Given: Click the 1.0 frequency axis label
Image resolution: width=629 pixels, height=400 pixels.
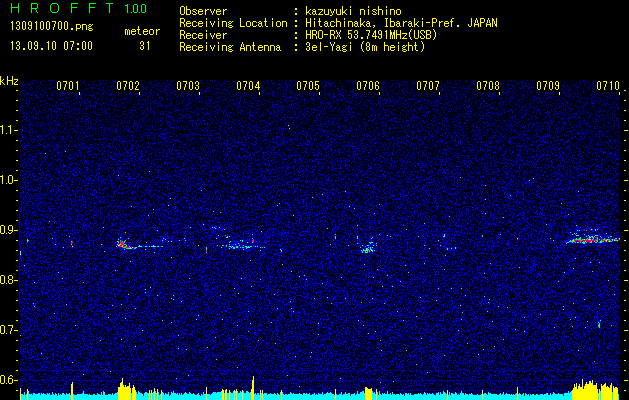Looking at the screenshot, I should 9,180.
